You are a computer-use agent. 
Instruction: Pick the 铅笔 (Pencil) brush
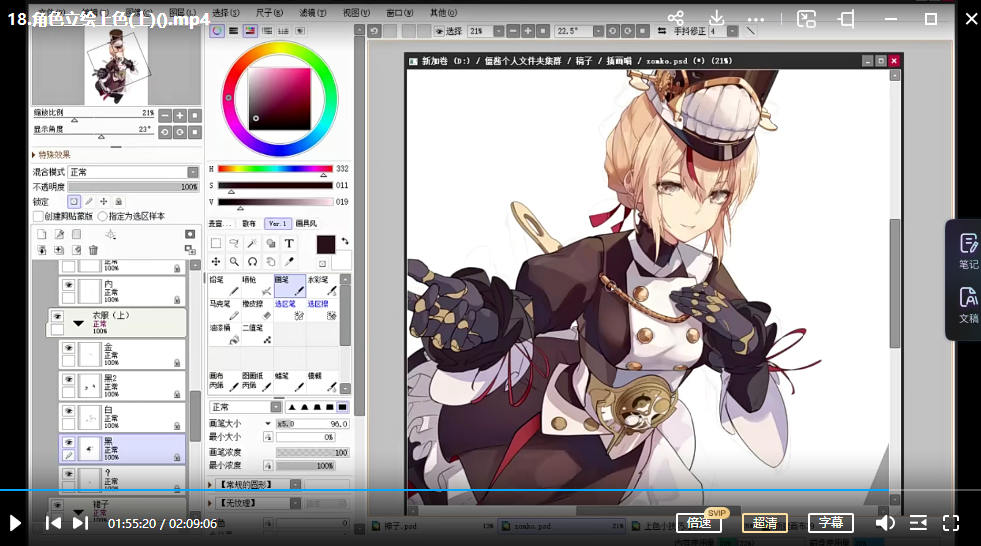pos(224,285)
